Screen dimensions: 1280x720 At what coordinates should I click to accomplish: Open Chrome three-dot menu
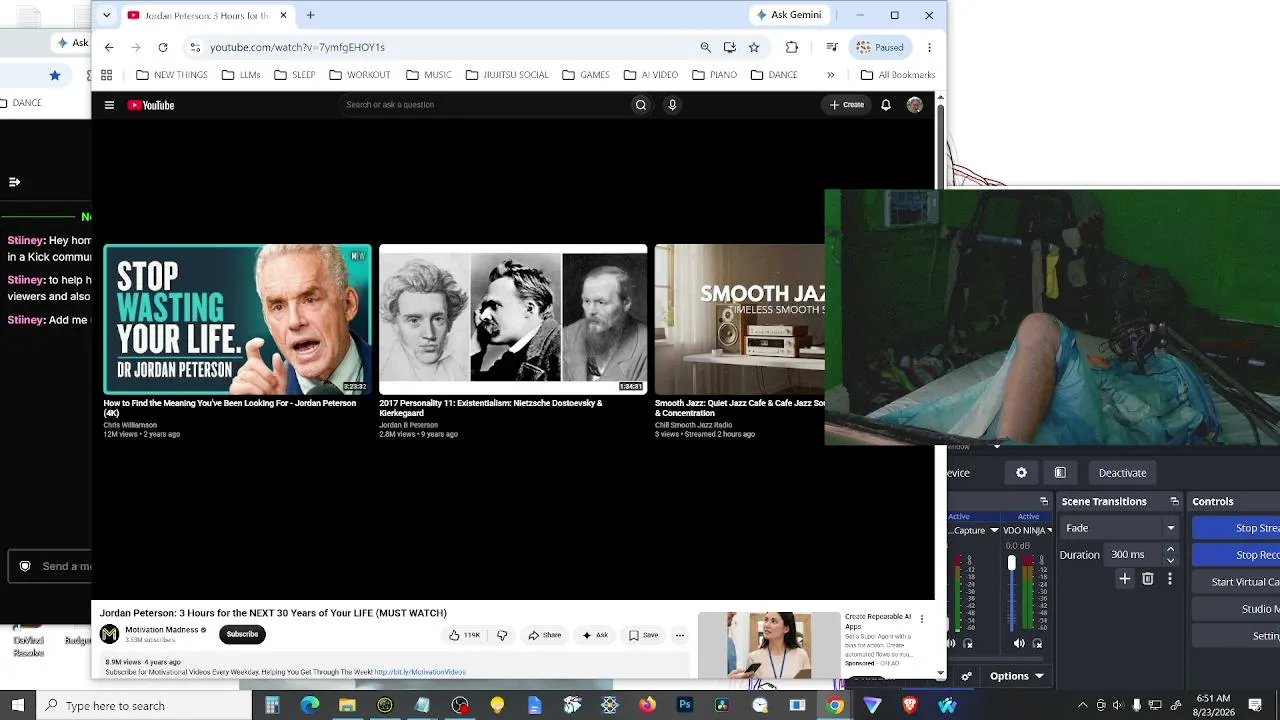click(929, 47)
